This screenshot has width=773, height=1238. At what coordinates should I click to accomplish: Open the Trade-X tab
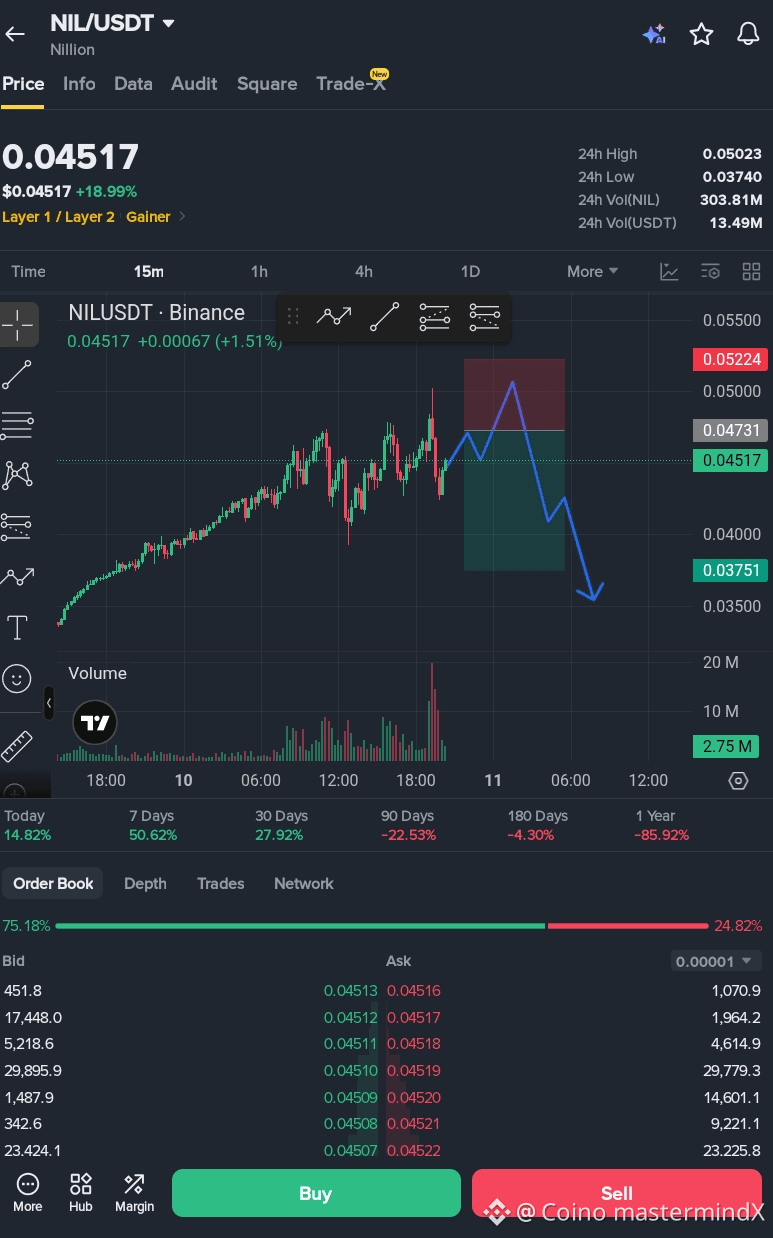tap(351, 84)
